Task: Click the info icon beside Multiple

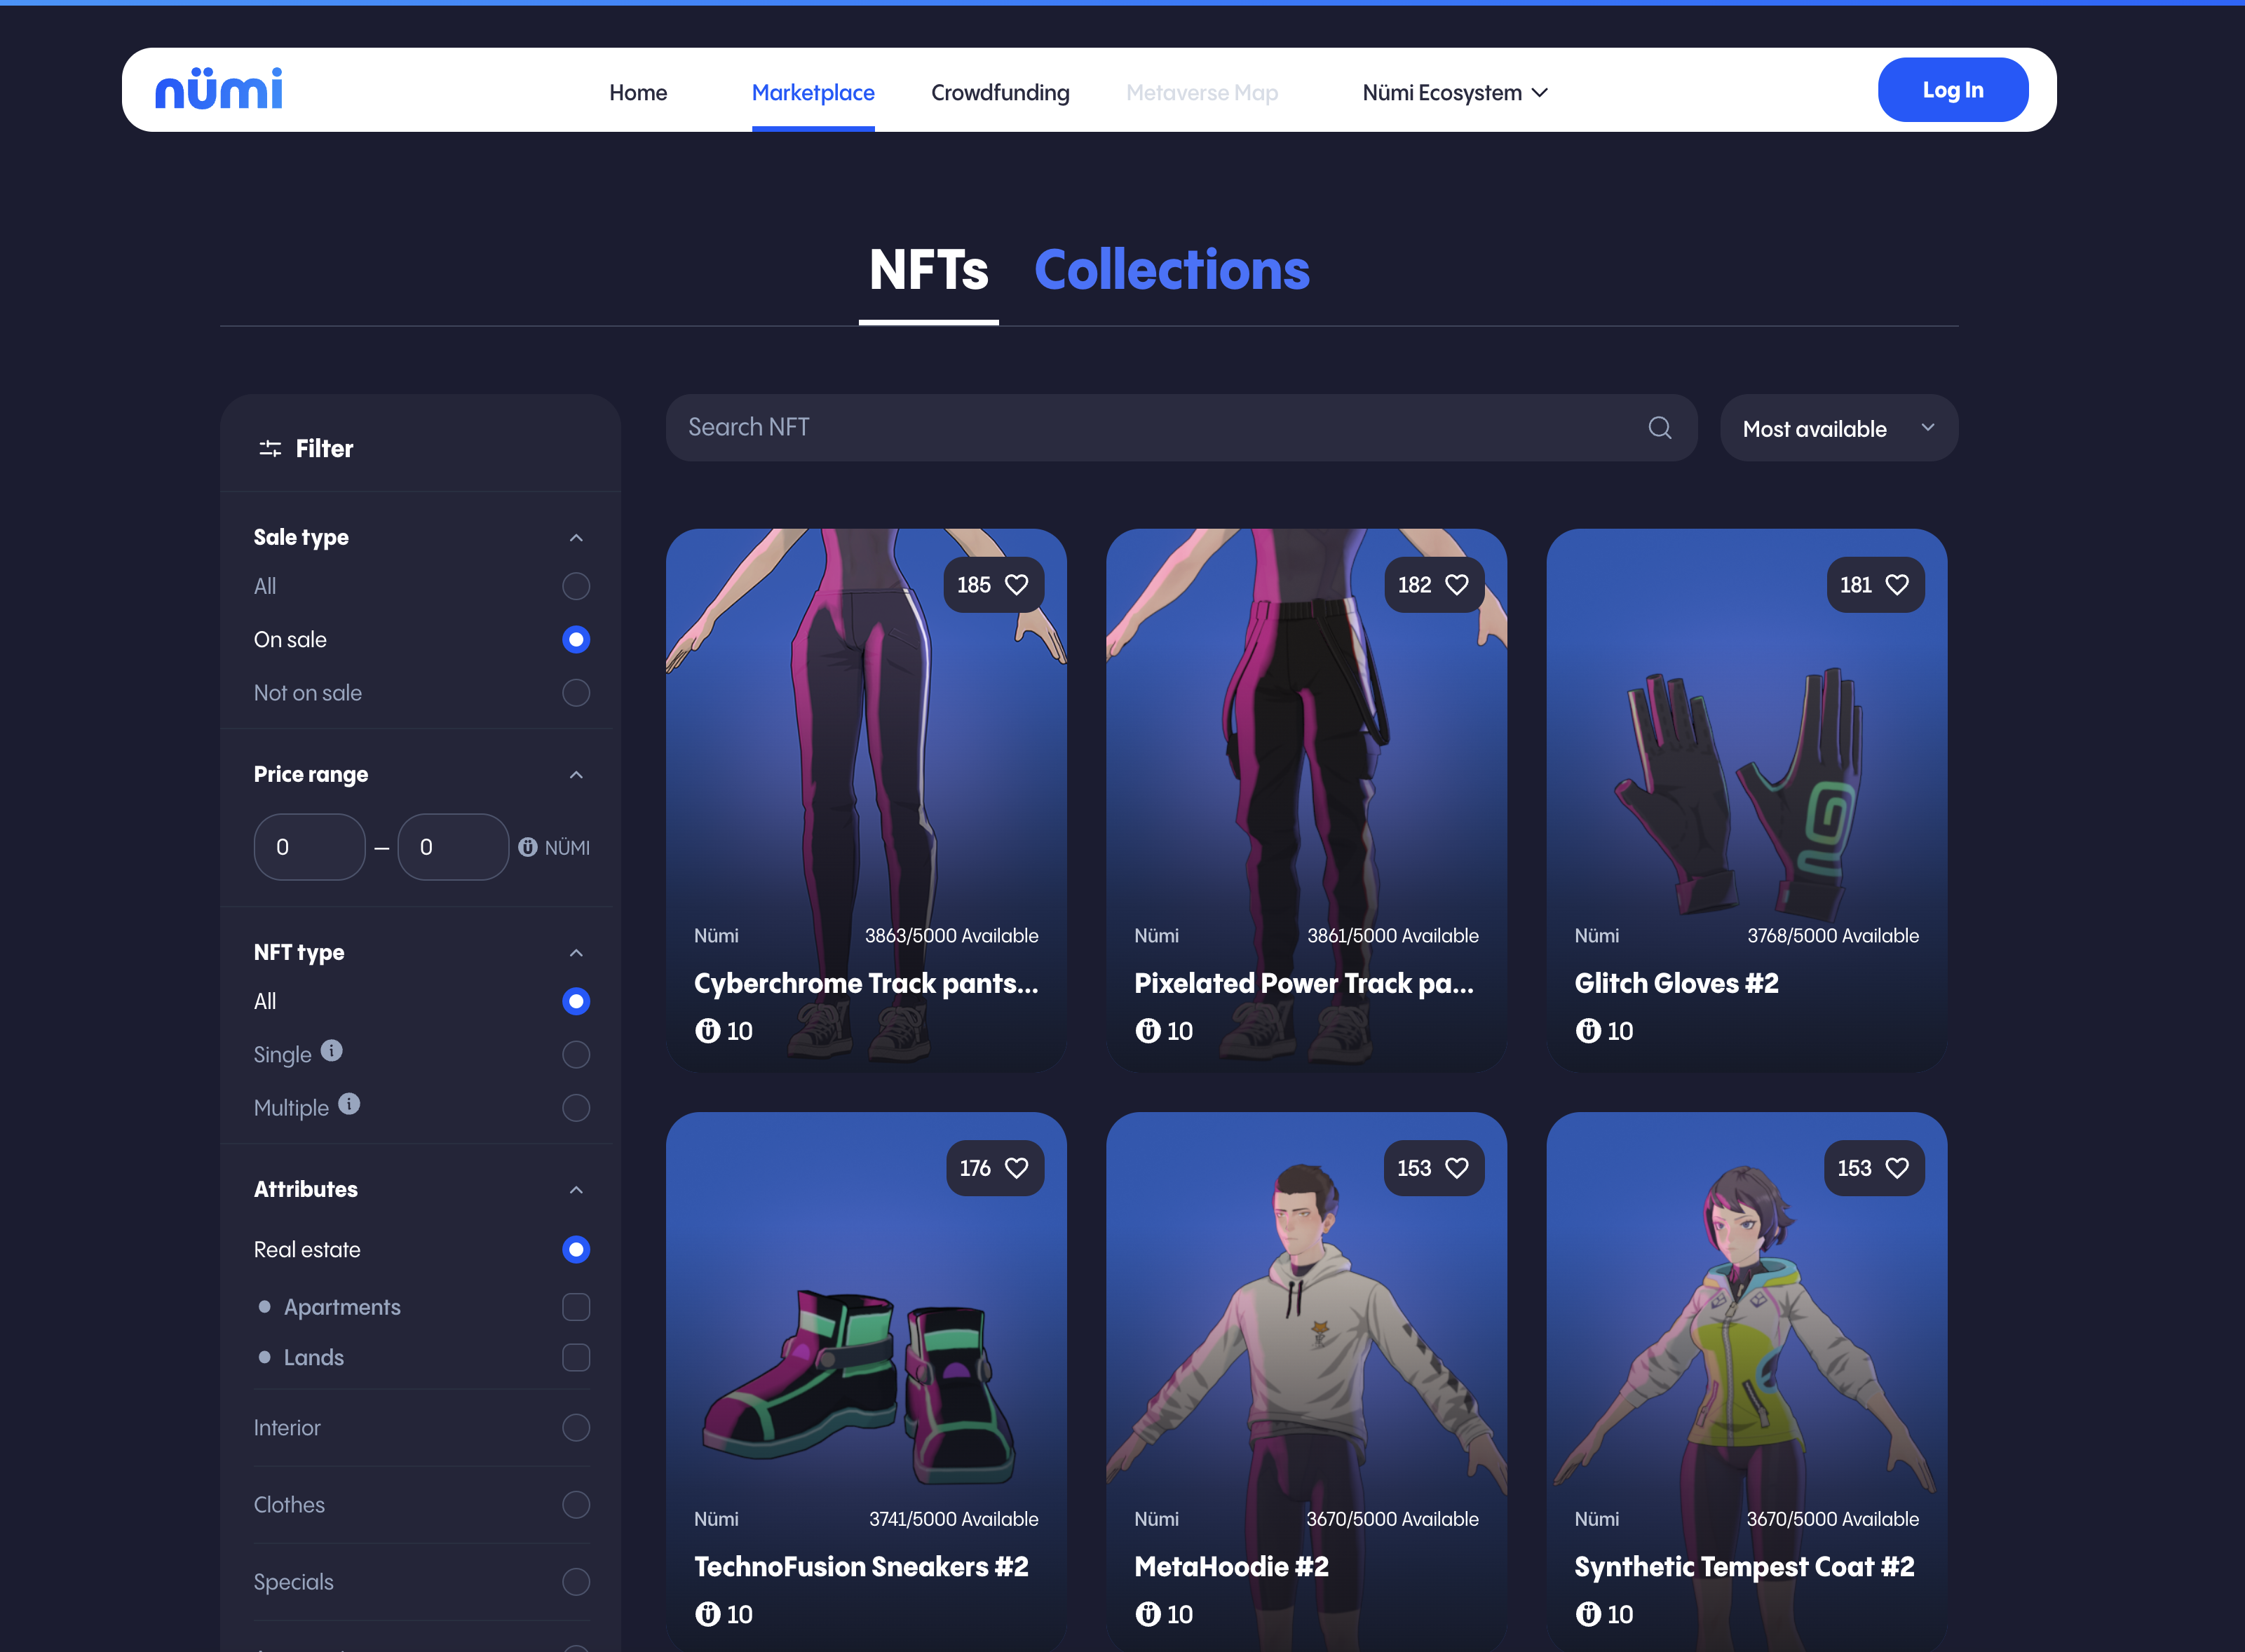Action: pos(349,1104)
